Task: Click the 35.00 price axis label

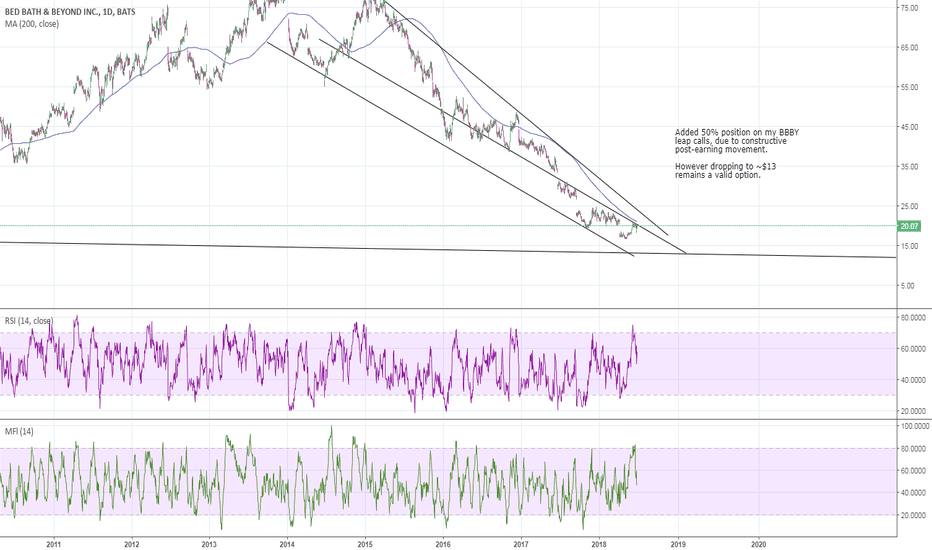Action: [x=910, y=166]
